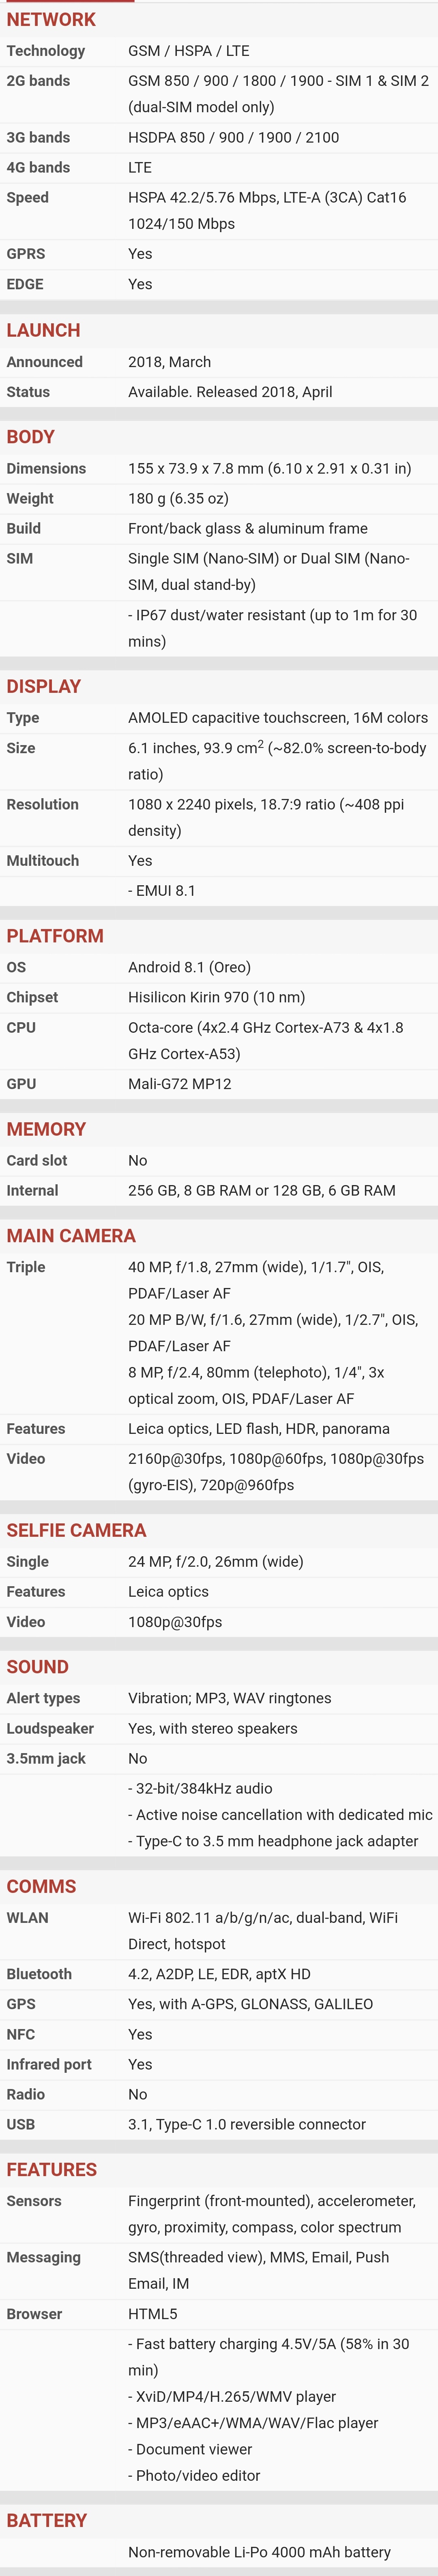Click the BODY section heading
The height and width of the screenshot is (2576, 438).
coord(30,437)
